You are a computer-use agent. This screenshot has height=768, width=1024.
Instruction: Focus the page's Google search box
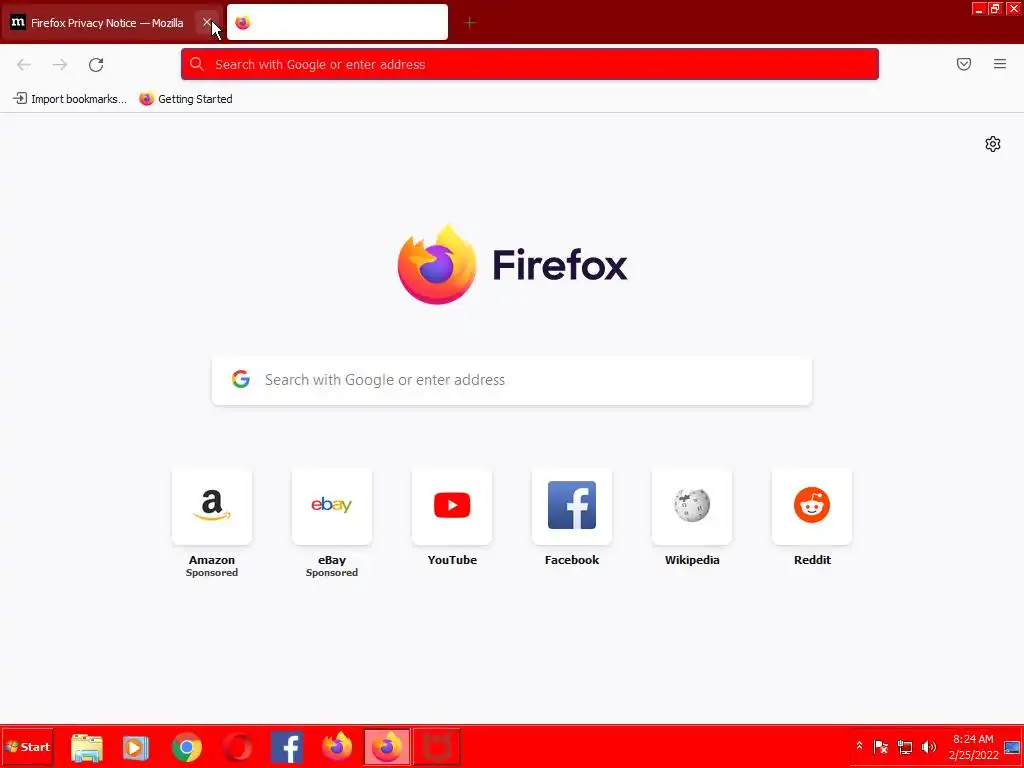(x=512, y=380)
